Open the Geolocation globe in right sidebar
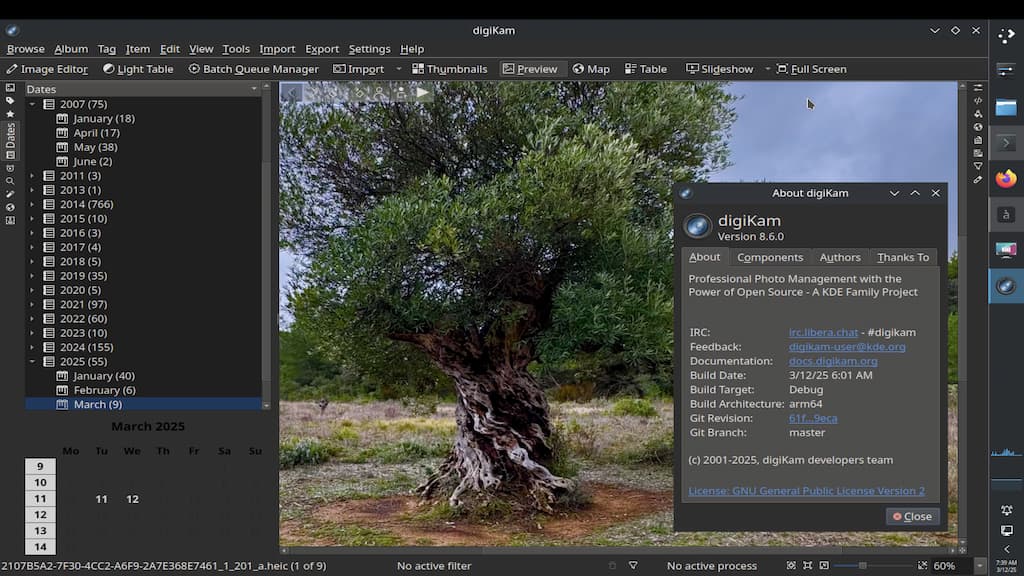Viewport: 1024px width, 576px height. click(978, 127)
